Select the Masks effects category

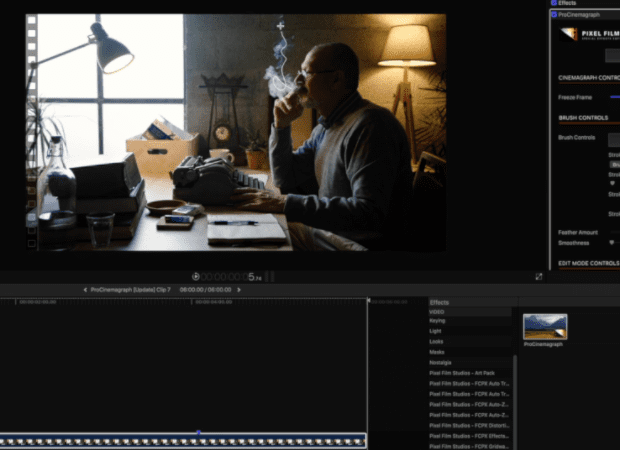[470, 352]
